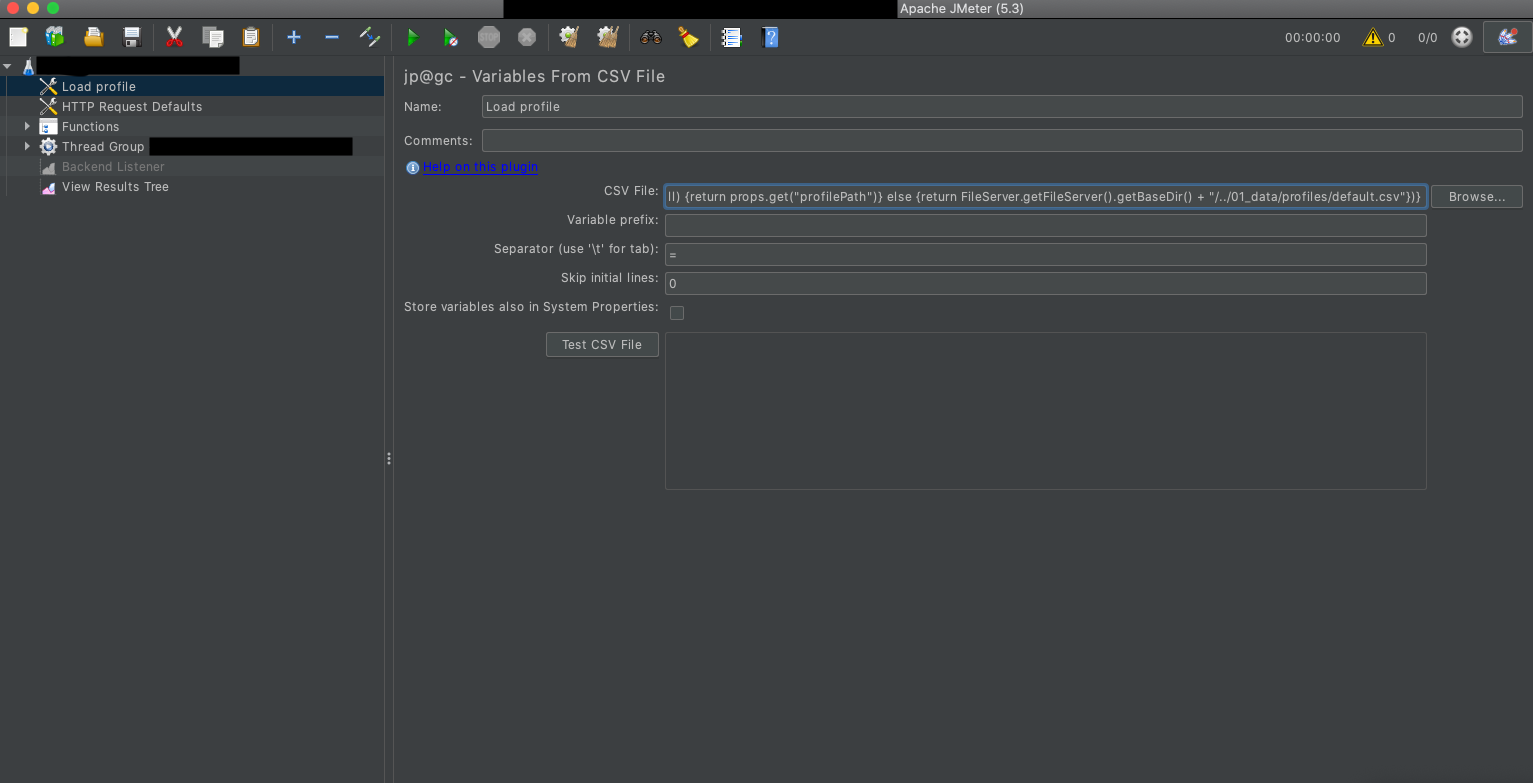Click the 00:00:00 elapsed time display
The image size is (1533, 783).
pos(1312,38)
